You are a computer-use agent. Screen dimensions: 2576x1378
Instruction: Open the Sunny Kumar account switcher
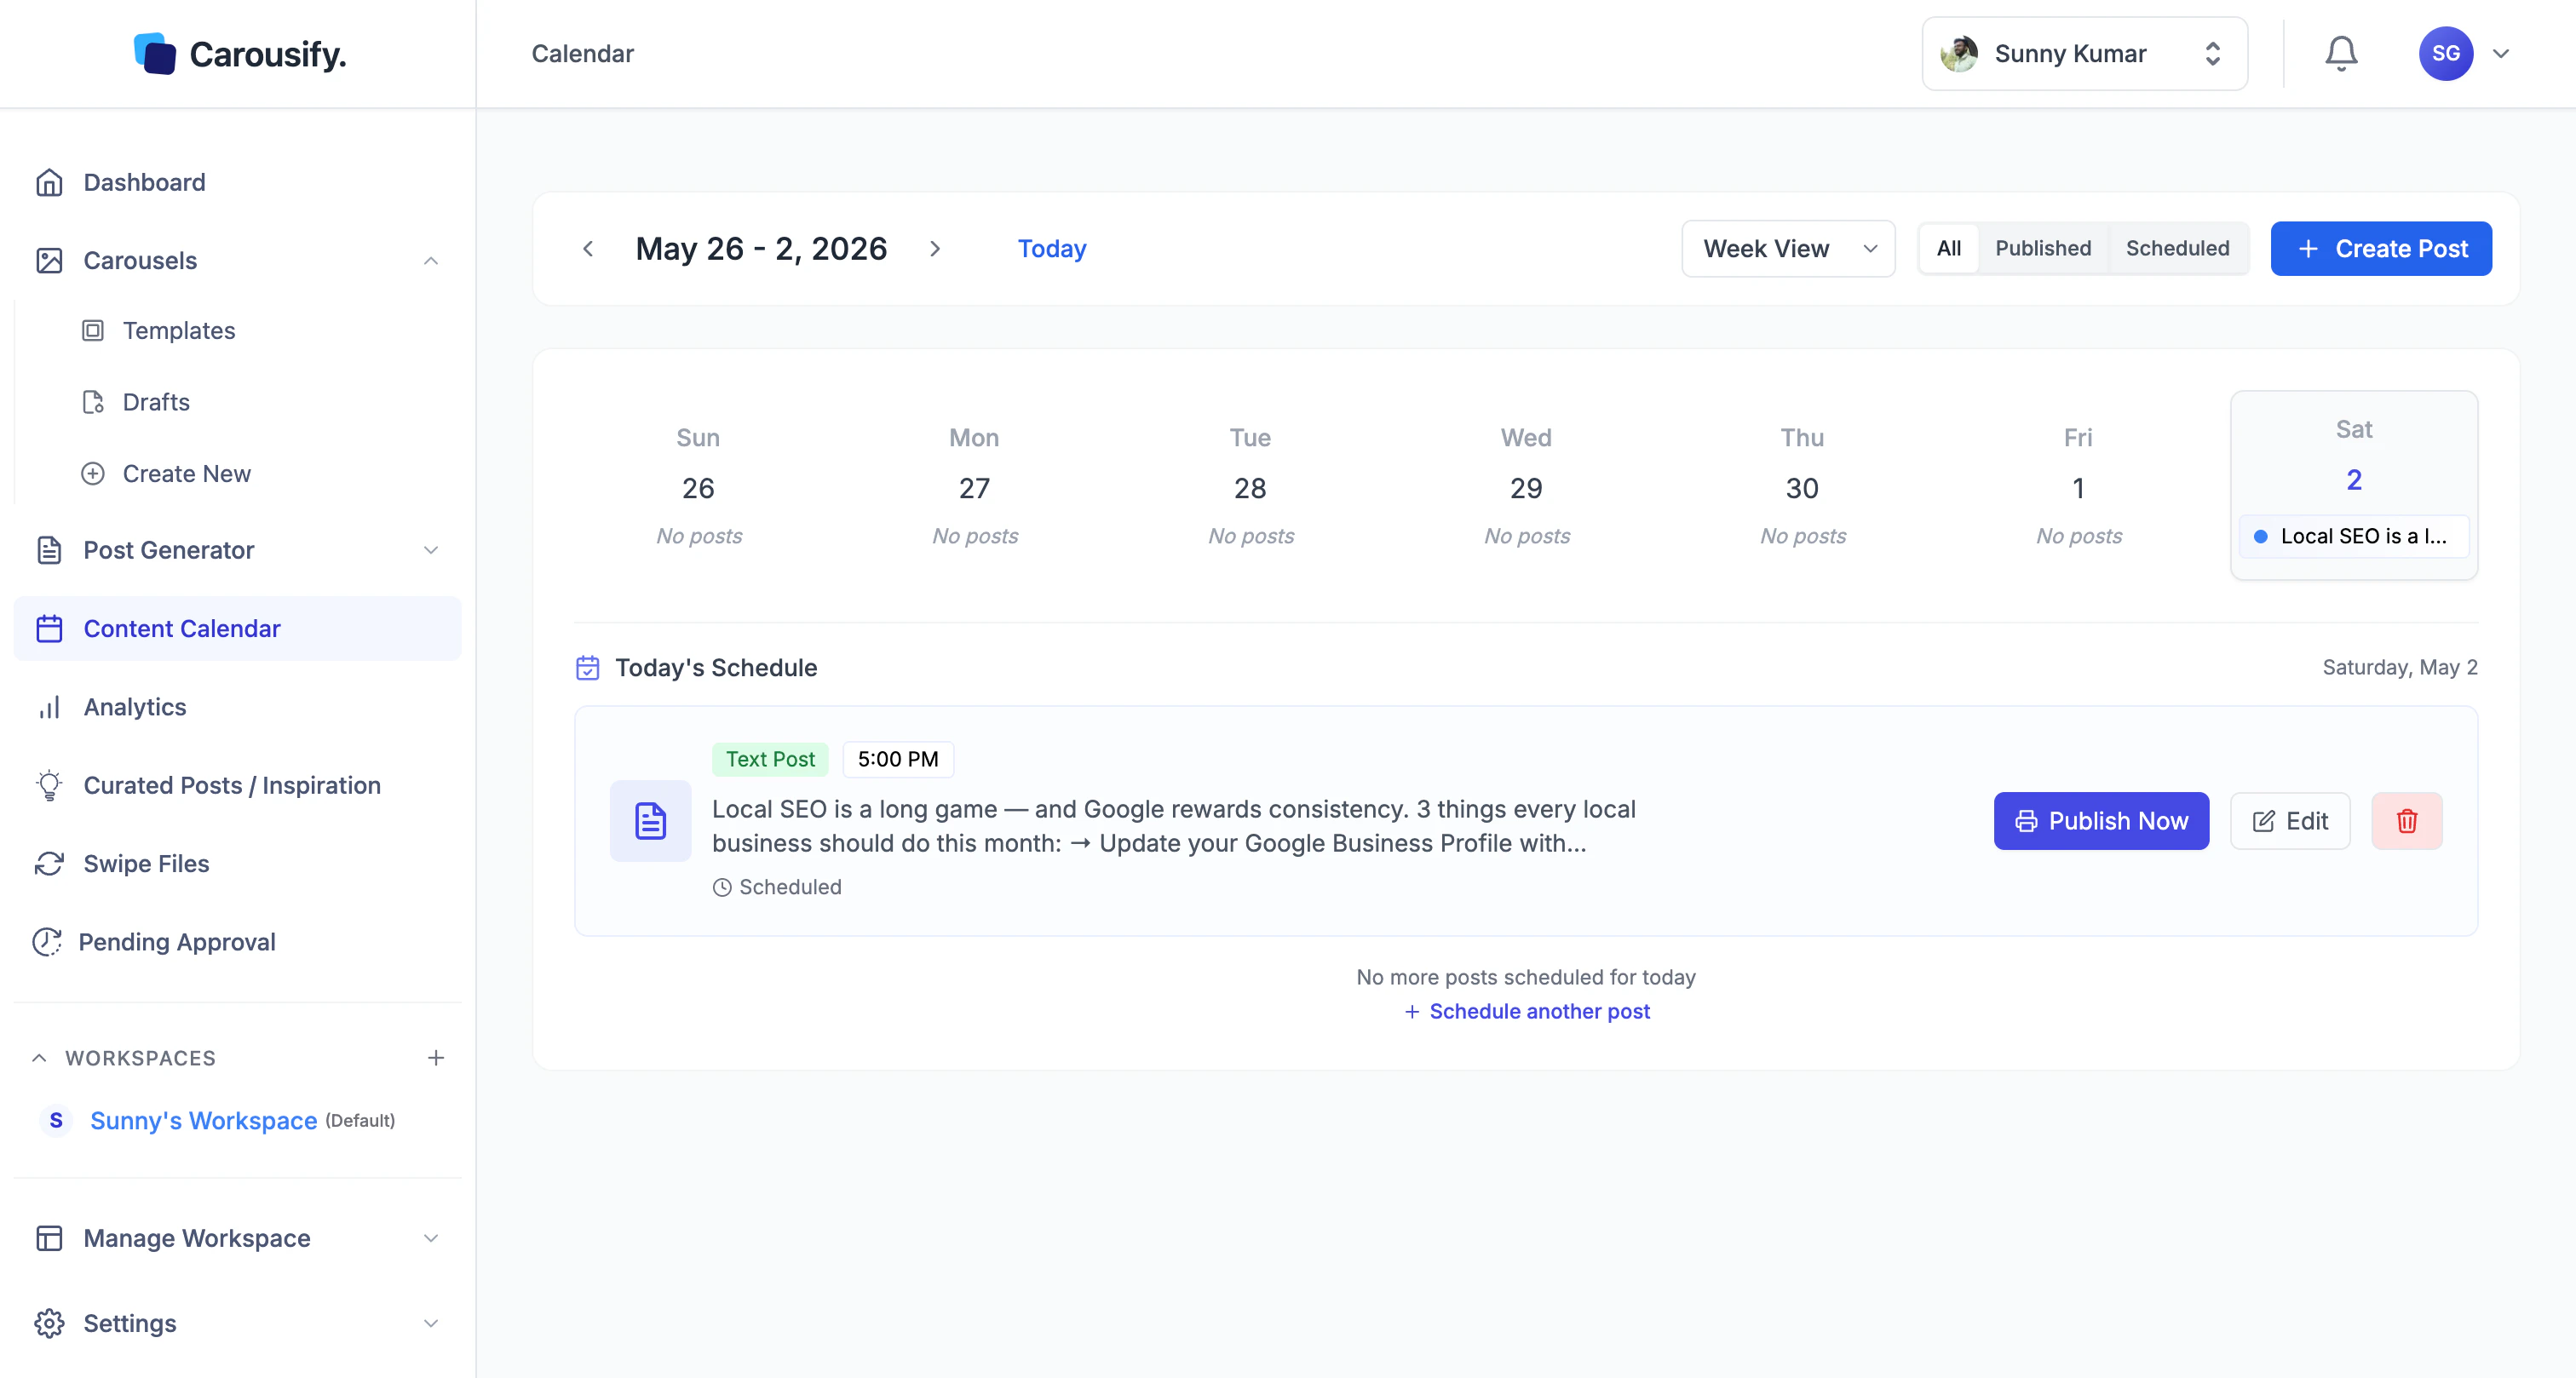click(x=2084, y=53)
